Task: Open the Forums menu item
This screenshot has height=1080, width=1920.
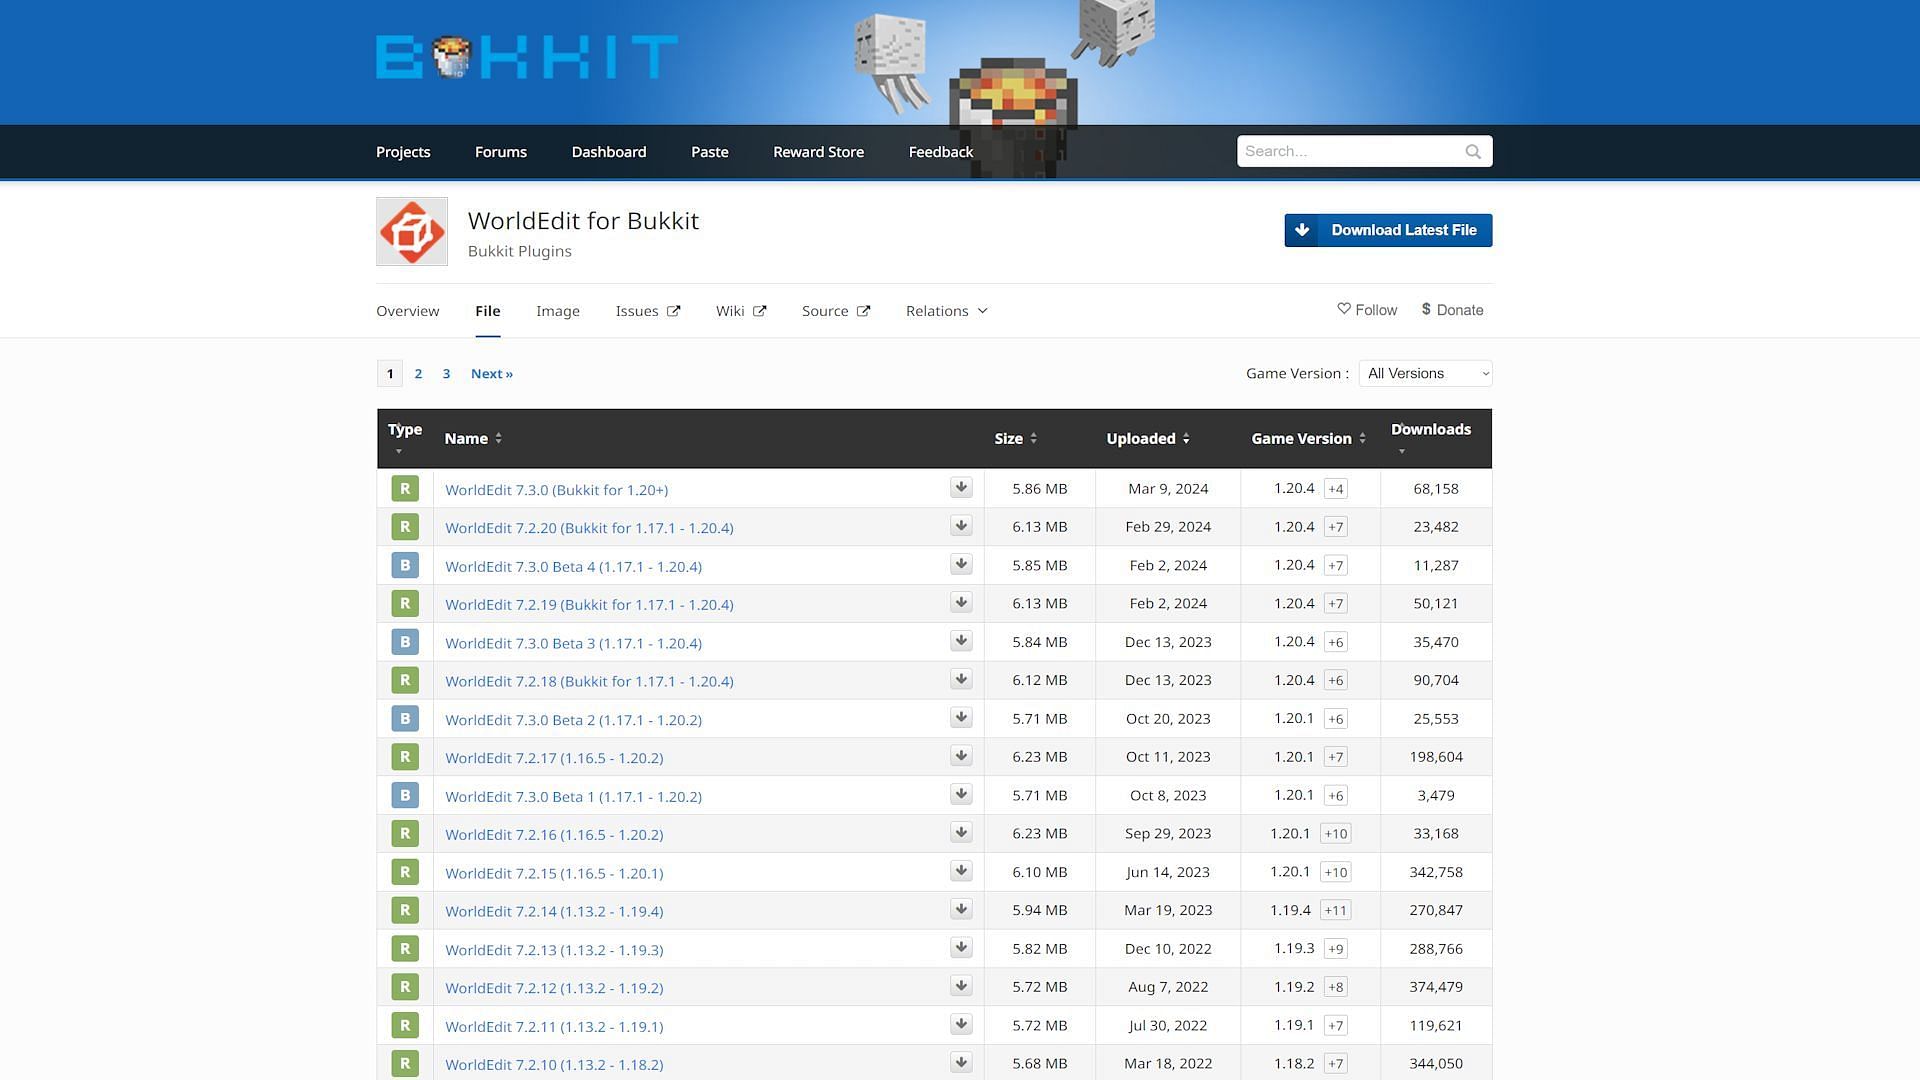Action: [501, 152]
